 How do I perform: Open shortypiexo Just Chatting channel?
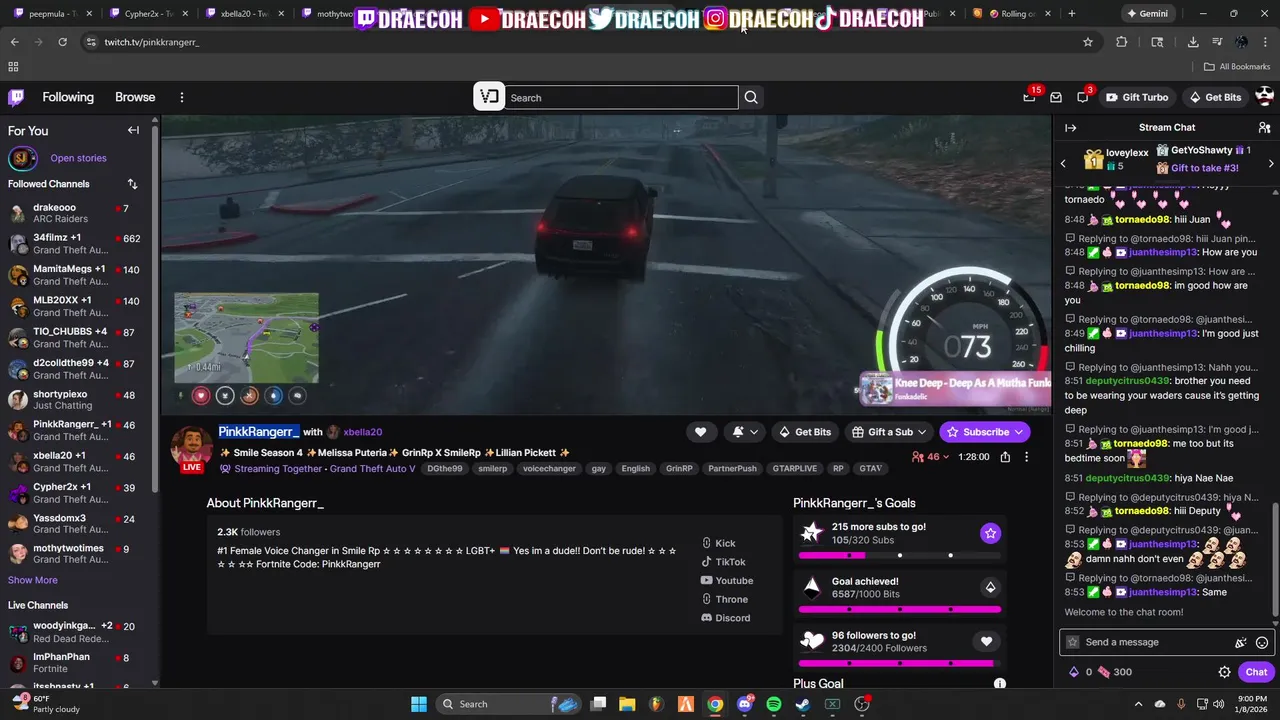tap(78, 400)
